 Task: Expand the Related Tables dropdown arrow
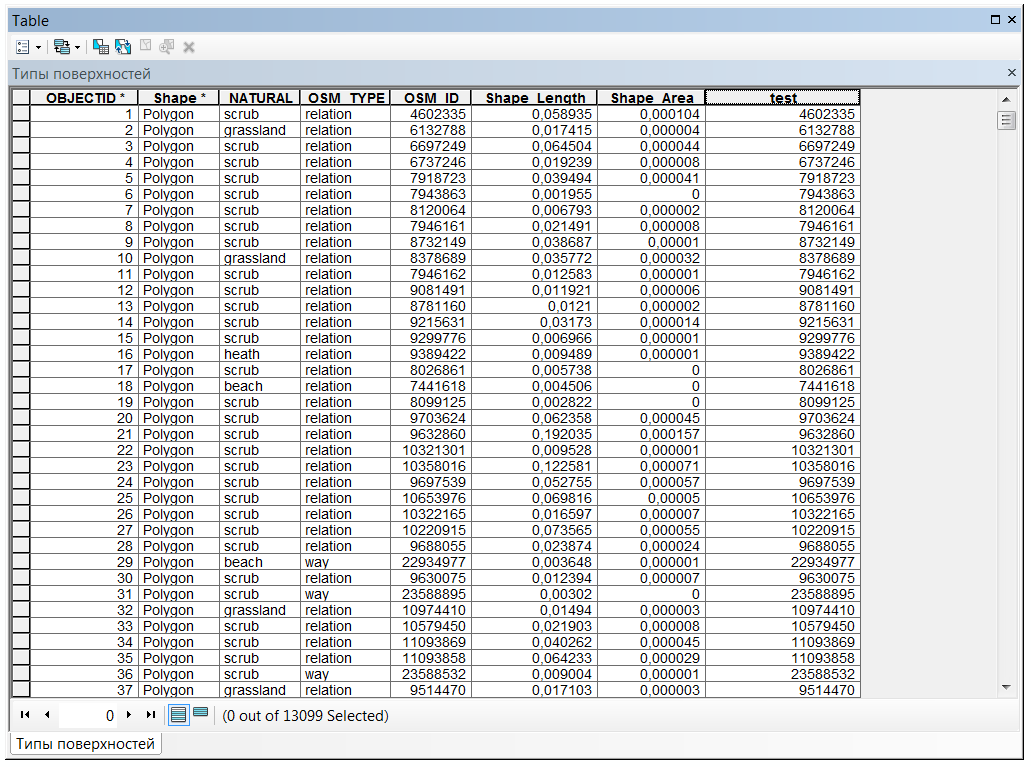pos(77,47)
